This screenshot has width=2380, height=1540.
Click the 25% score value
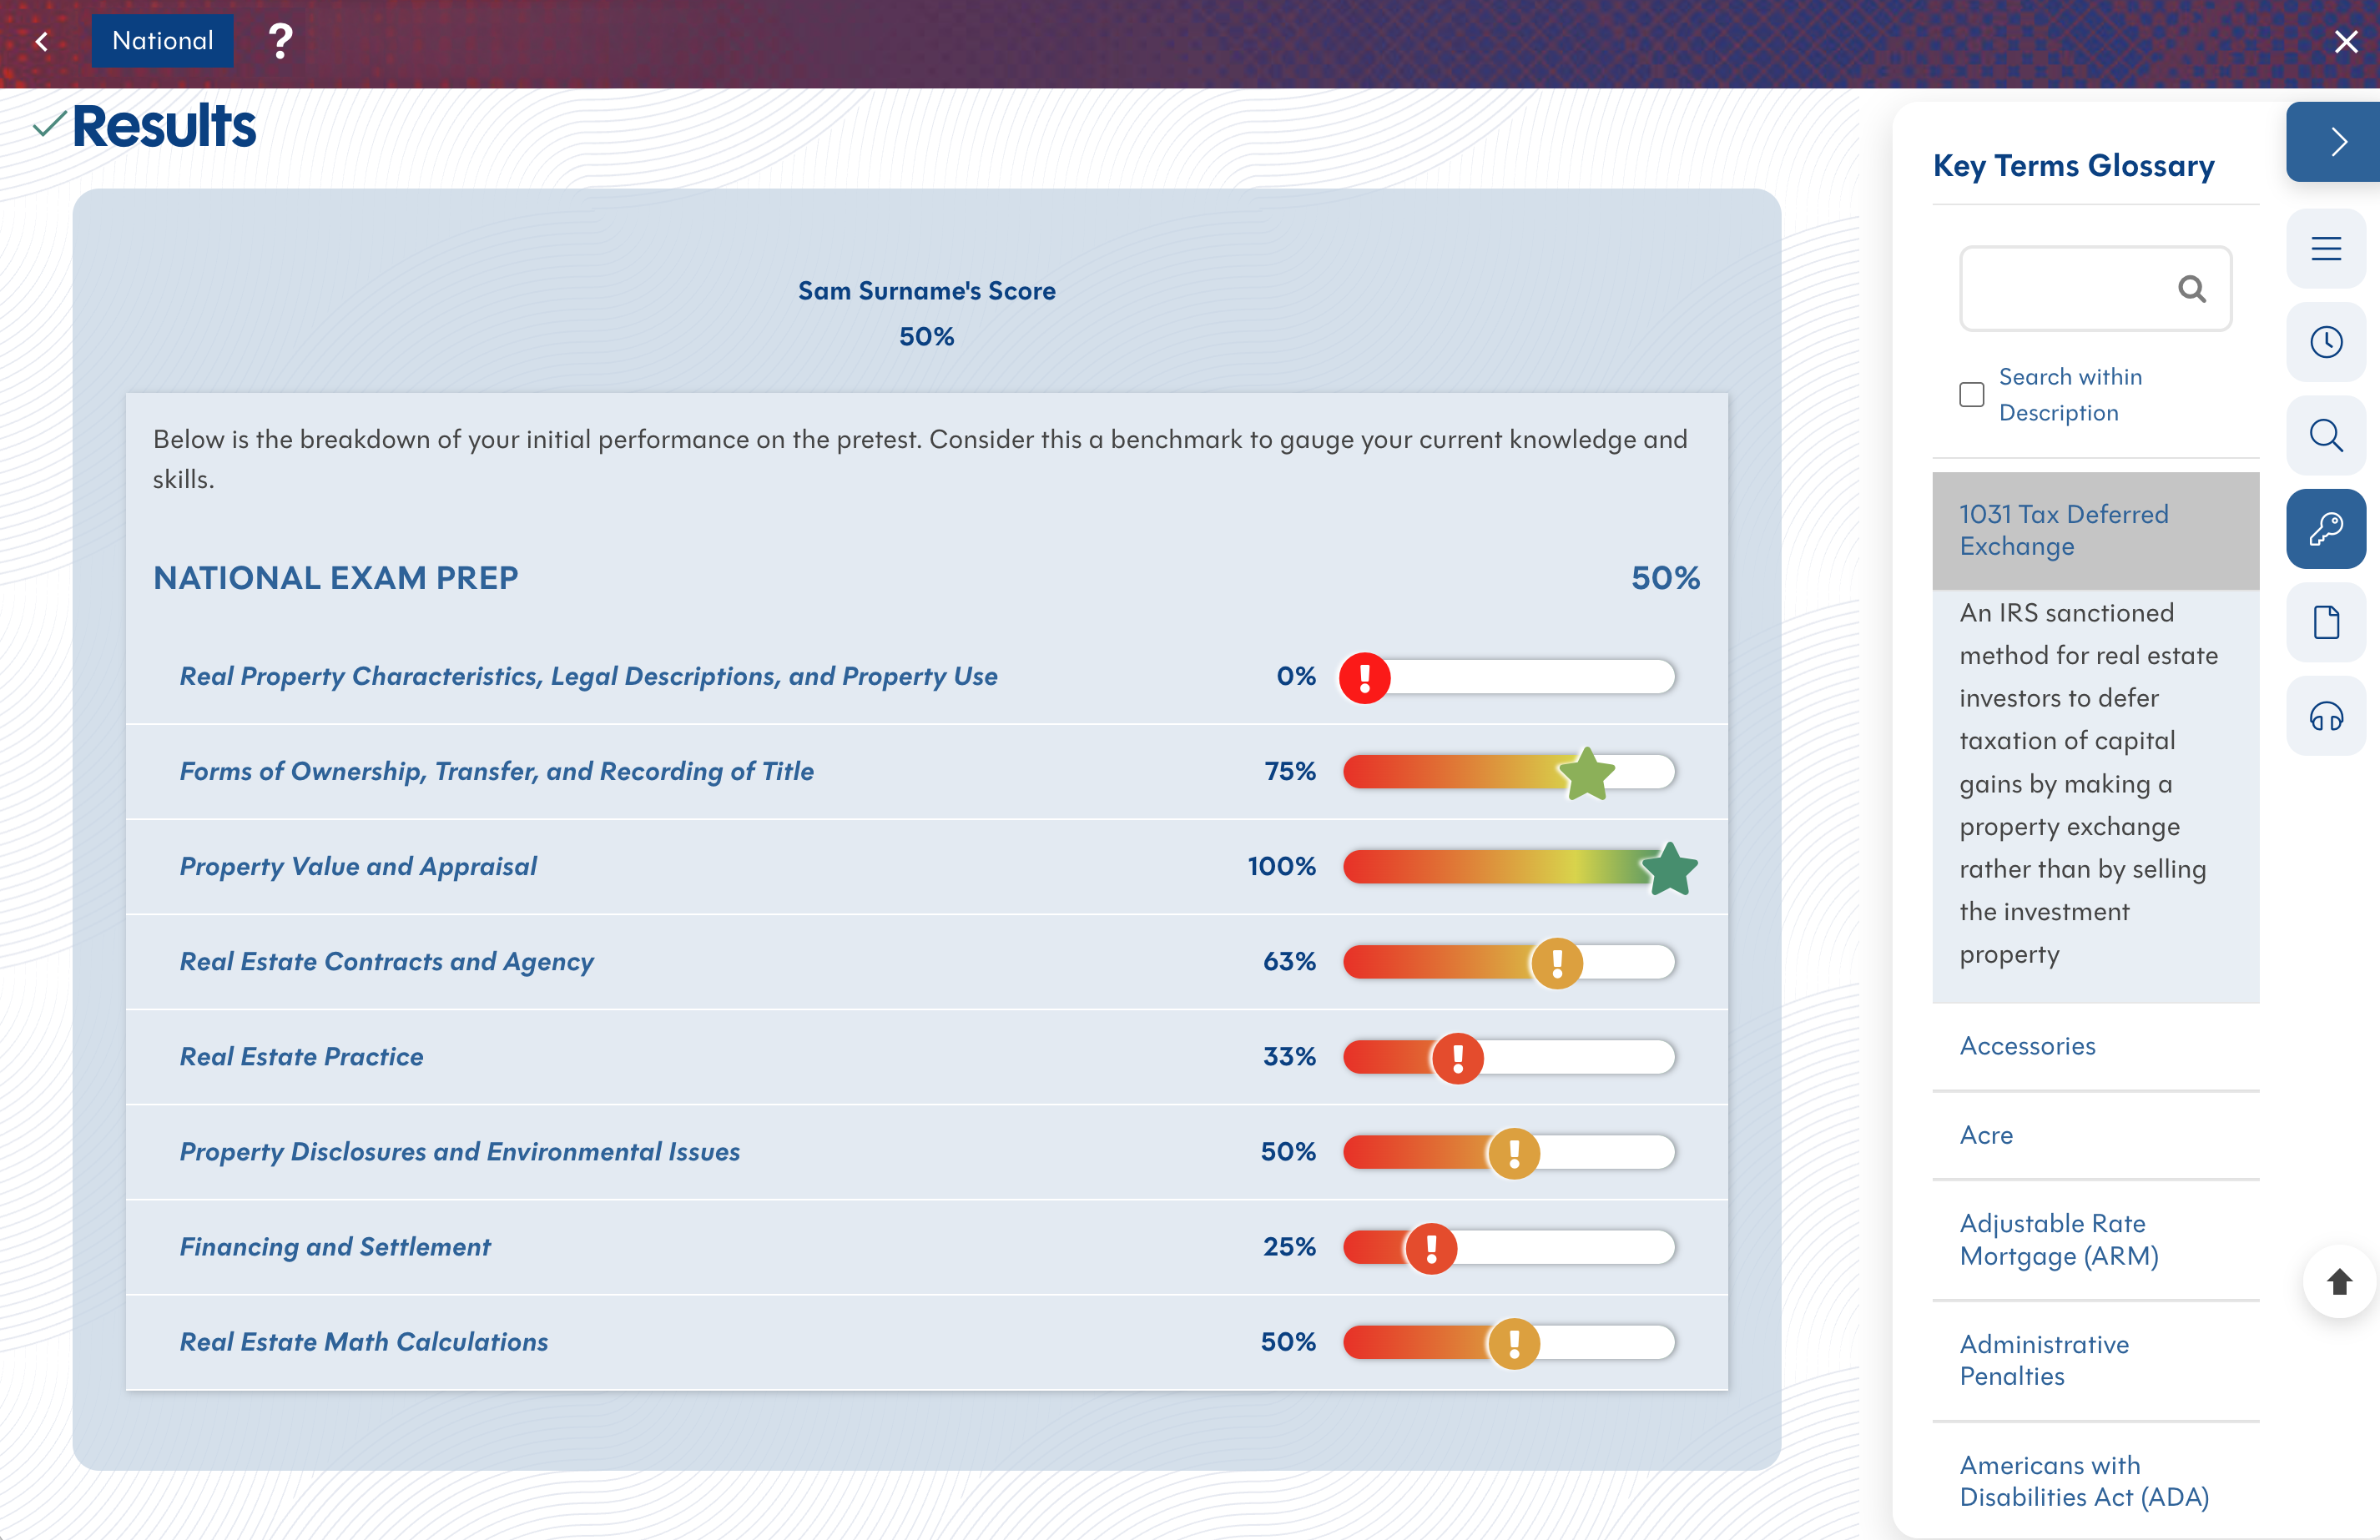pos(1289,1246)
